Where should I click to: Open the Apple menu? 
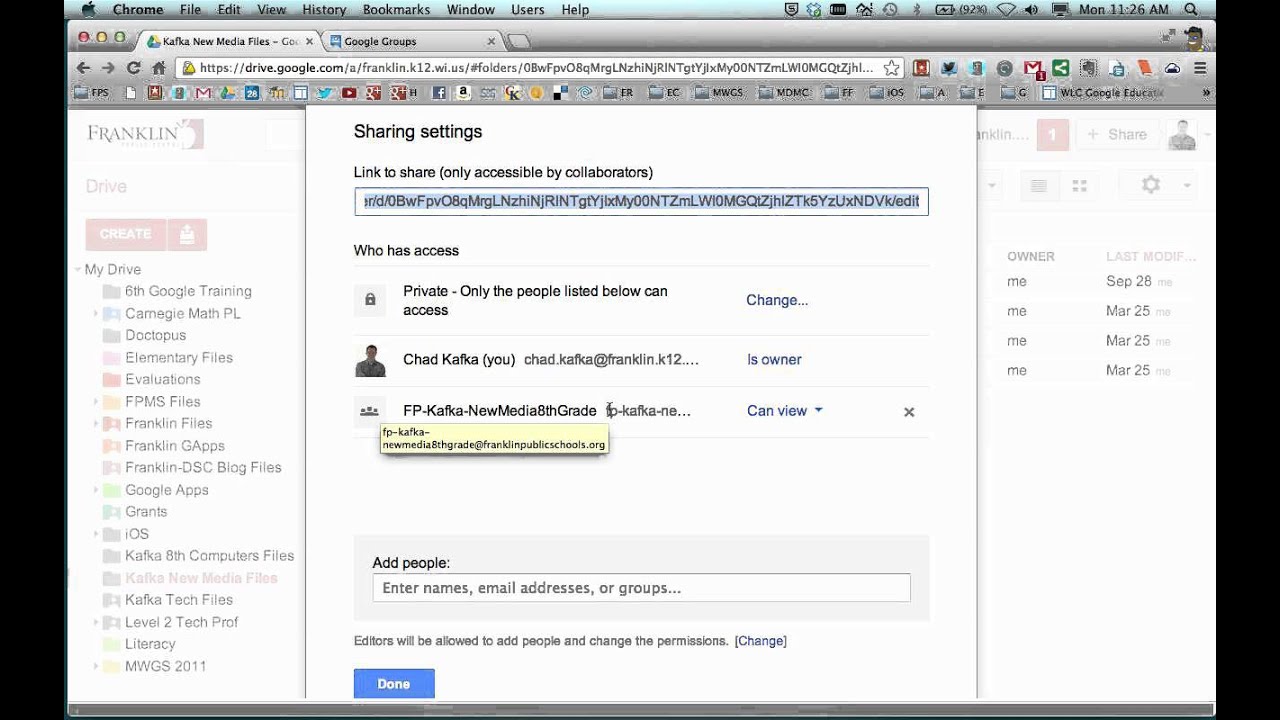pyautogui.click(x=88, y=9)
